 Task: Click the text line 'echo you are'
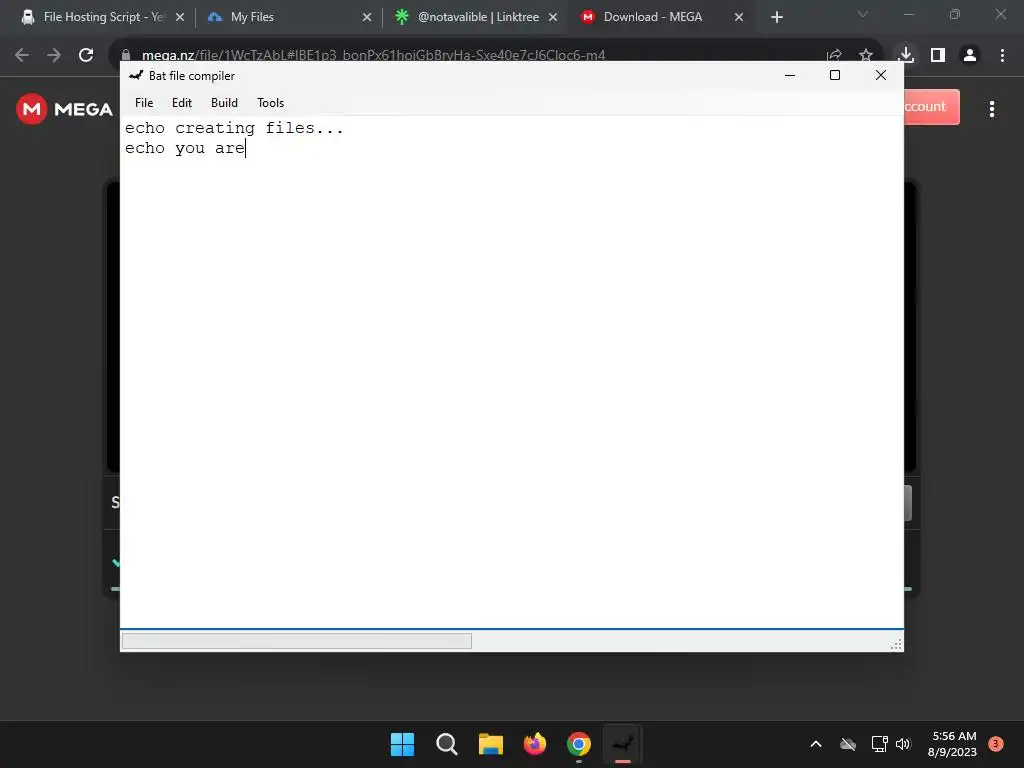[185, 148]
